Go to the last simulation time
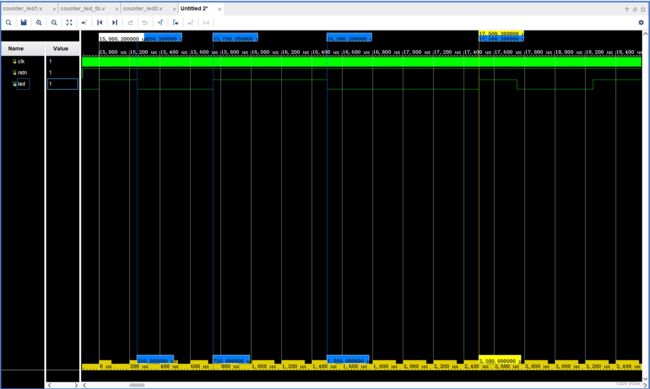The height and width of the screenshot is (389, 650). tap(115, 22)
